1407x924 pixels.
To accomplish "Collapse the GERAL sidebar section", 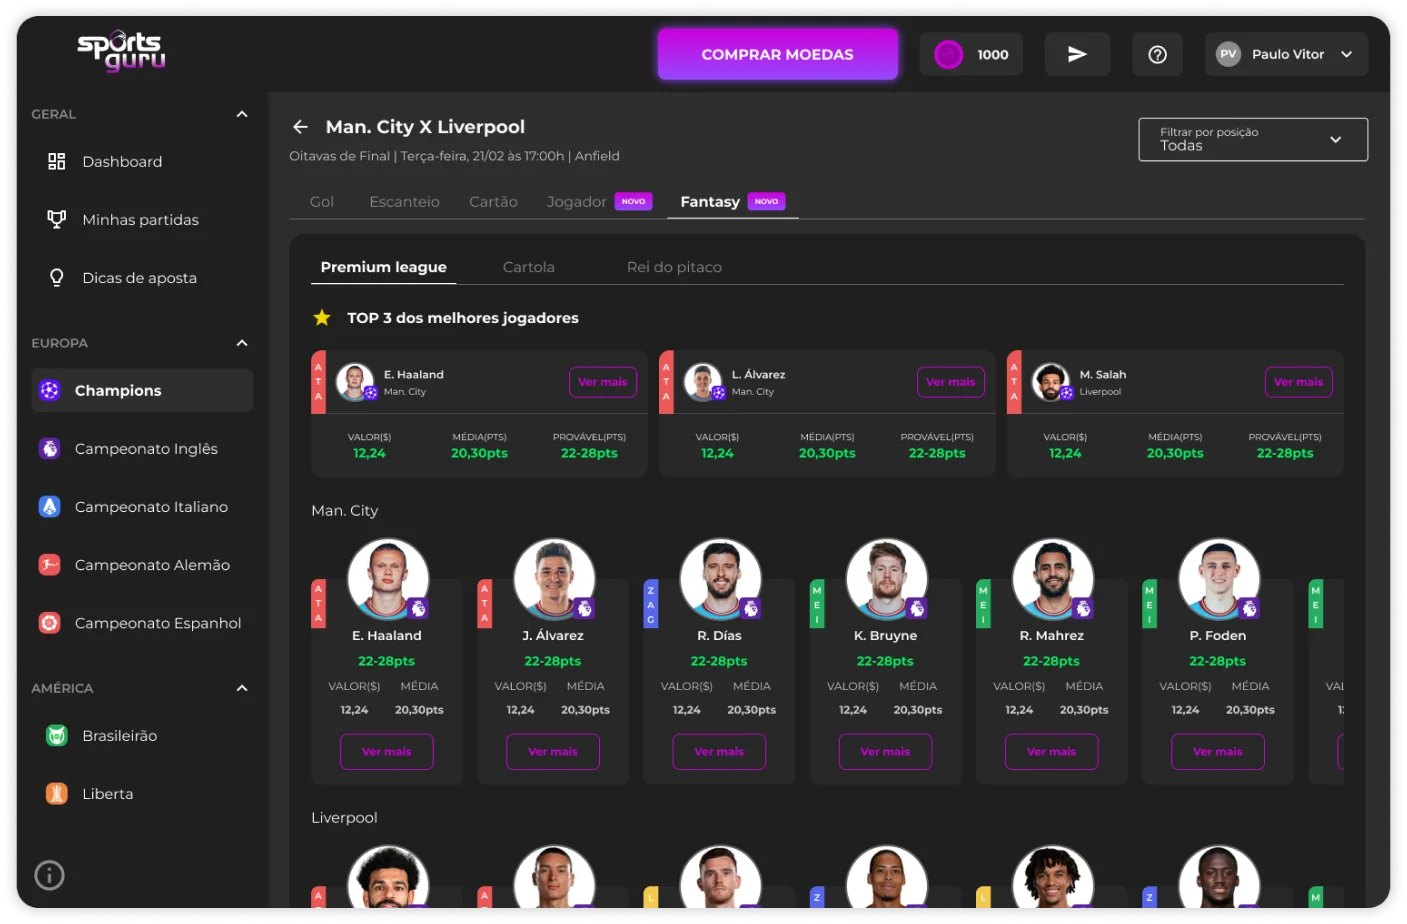I will pyautogui.click(x=242, y=114).
